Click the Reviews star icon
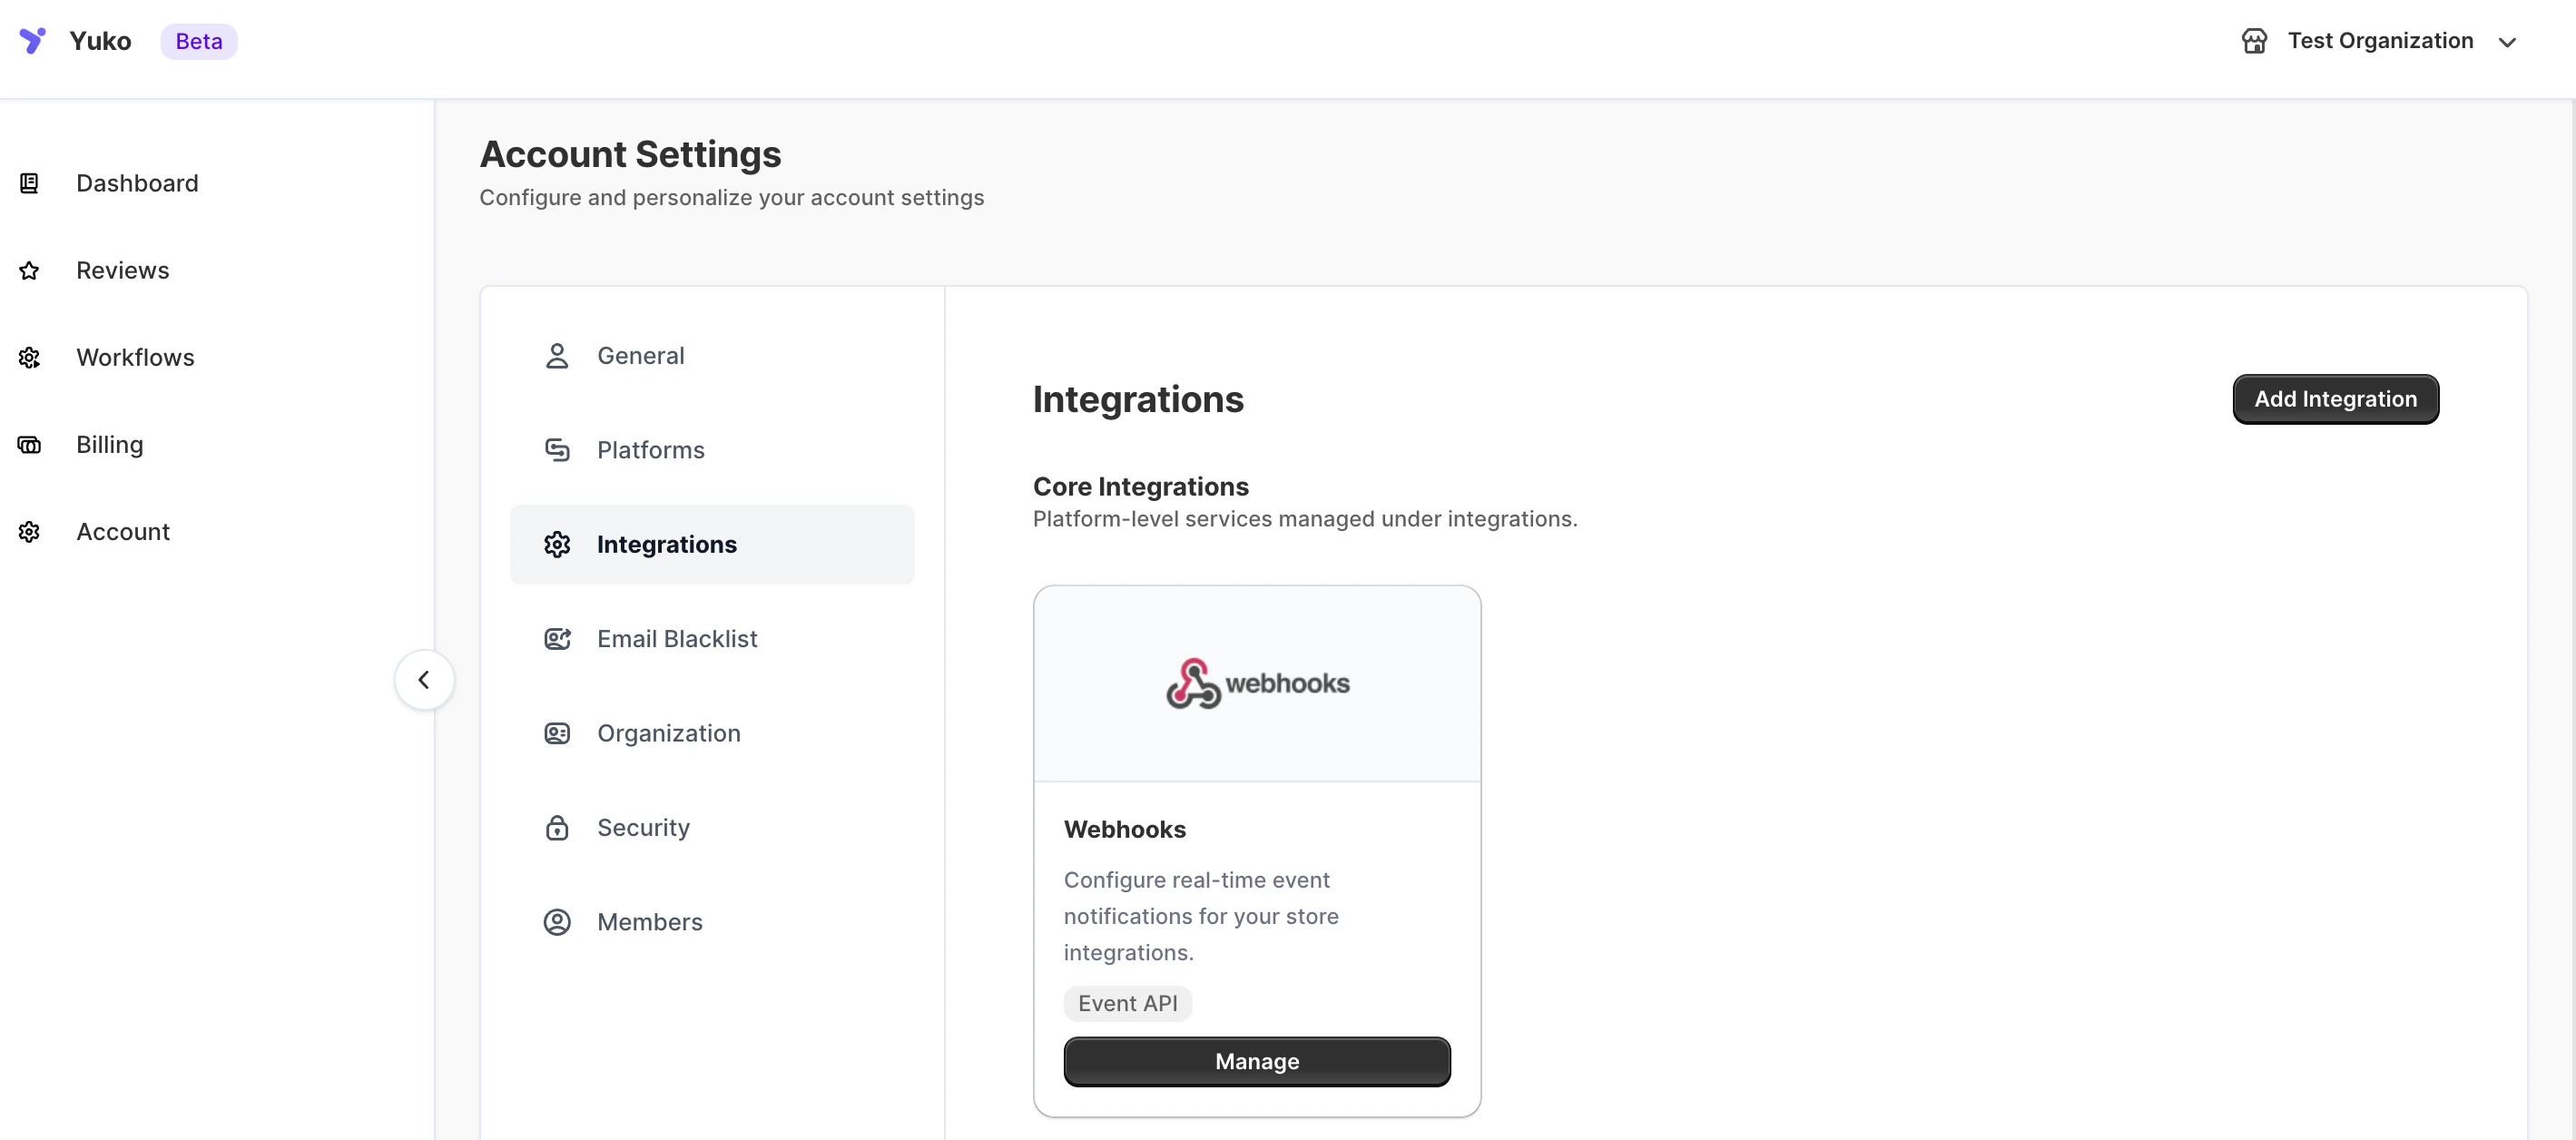 [x=29, y=270]
